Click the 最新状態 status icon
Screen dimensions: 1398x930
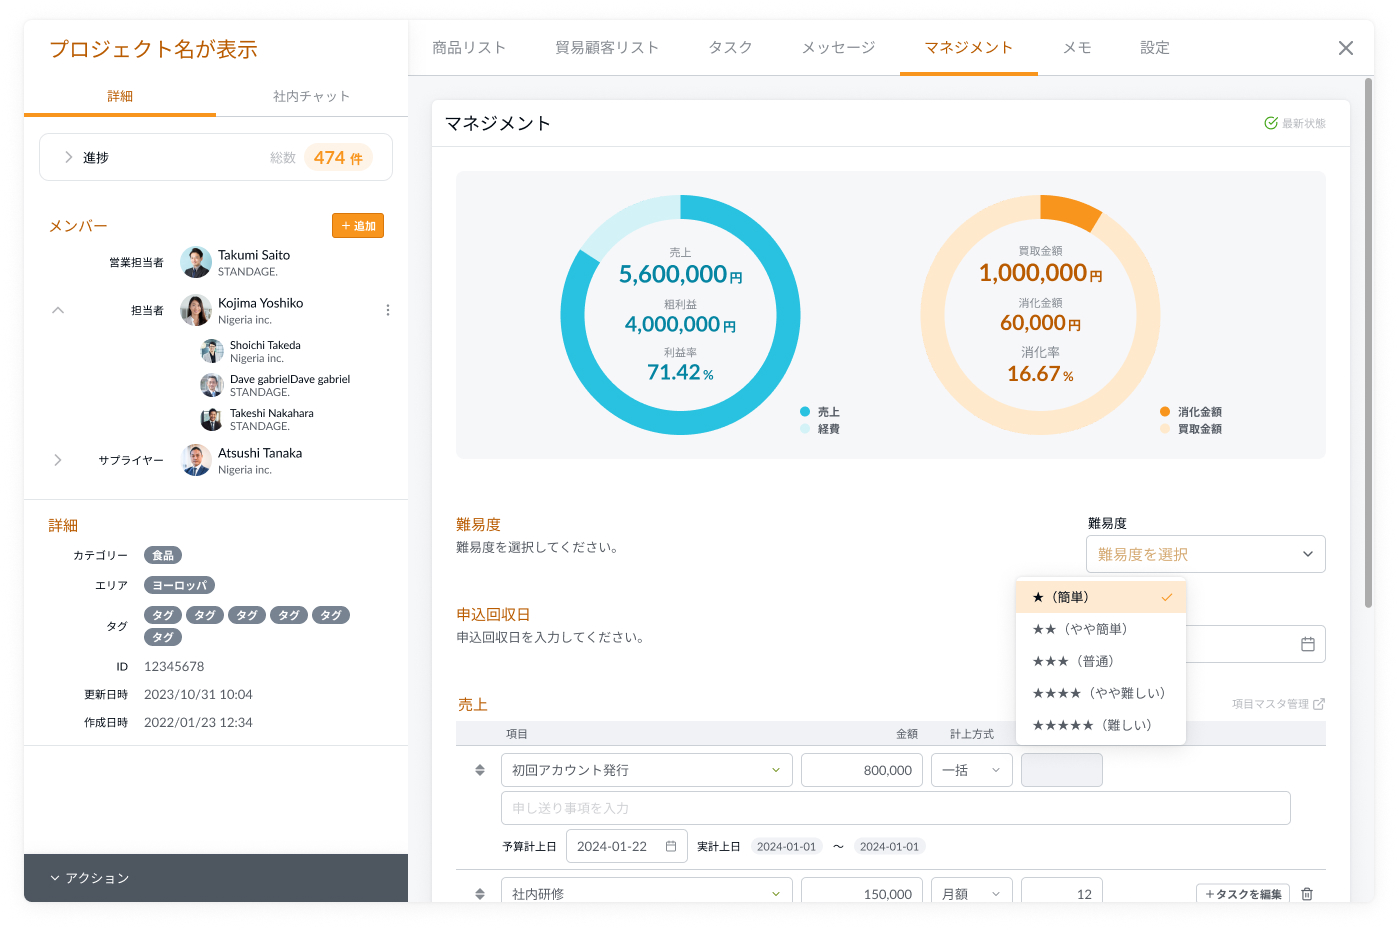point(1271,123)
